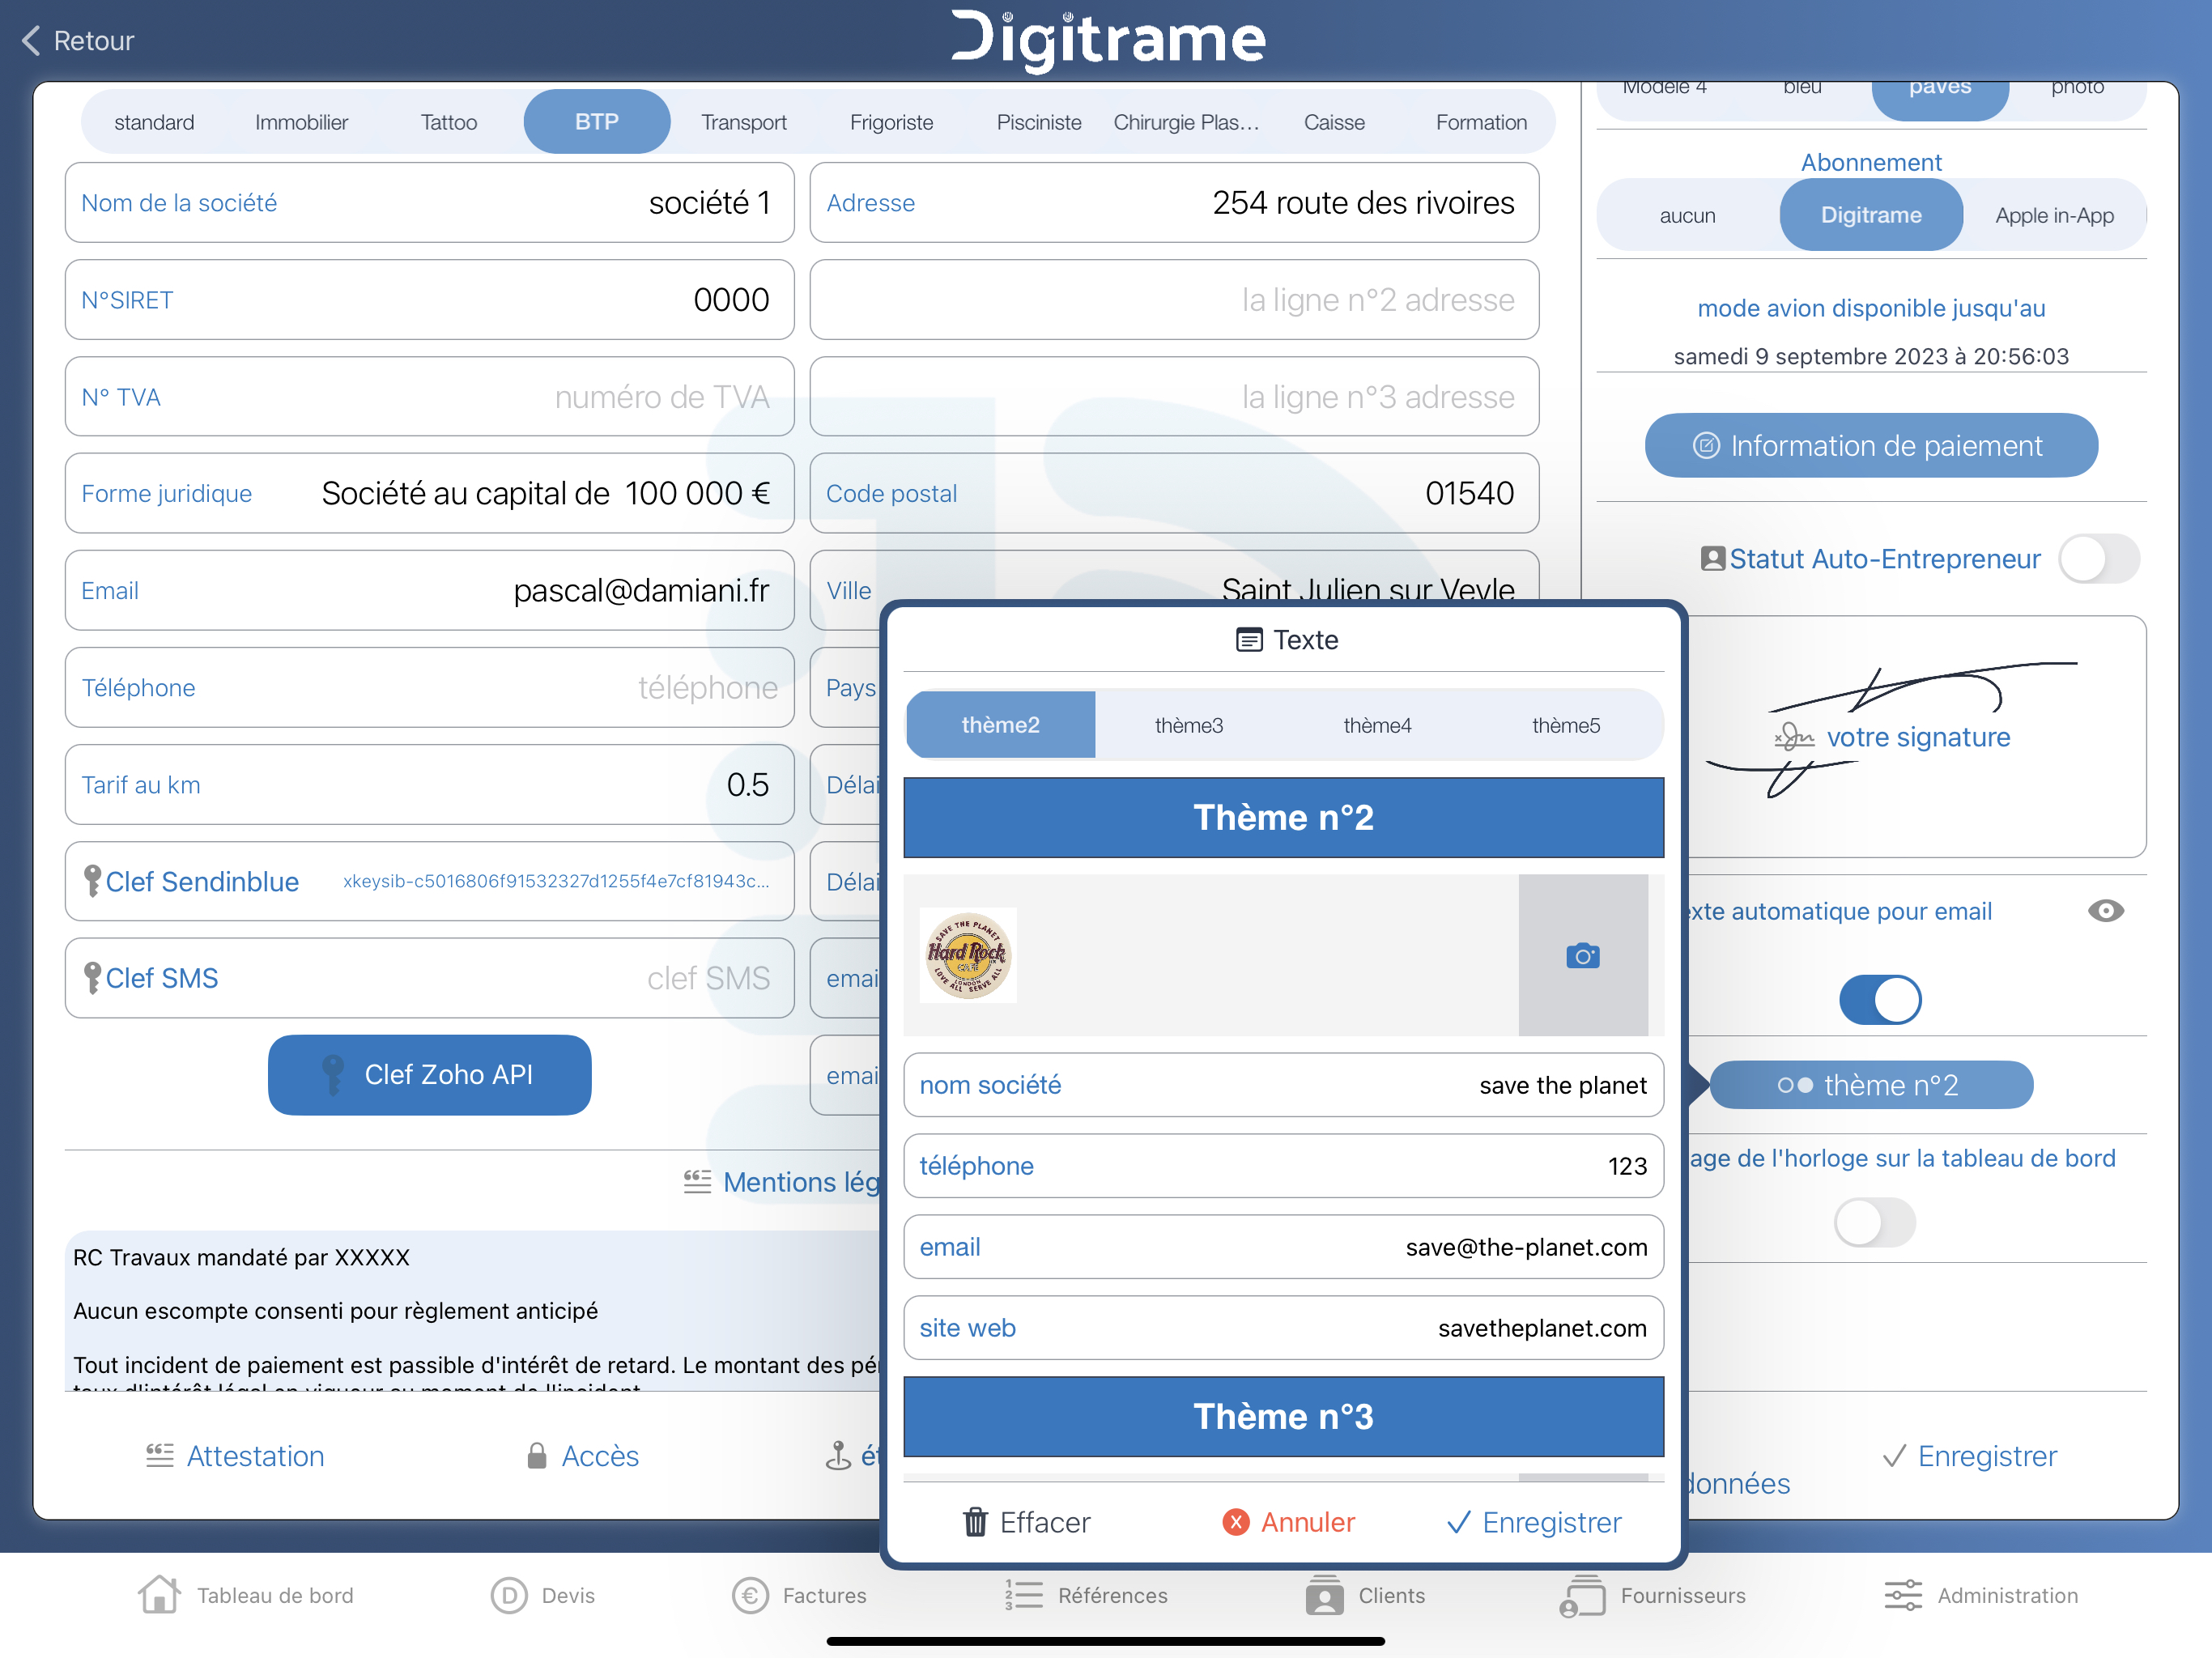
Task: Switch to the Pisciniste template tab
Action: [x=1039, y=122]
